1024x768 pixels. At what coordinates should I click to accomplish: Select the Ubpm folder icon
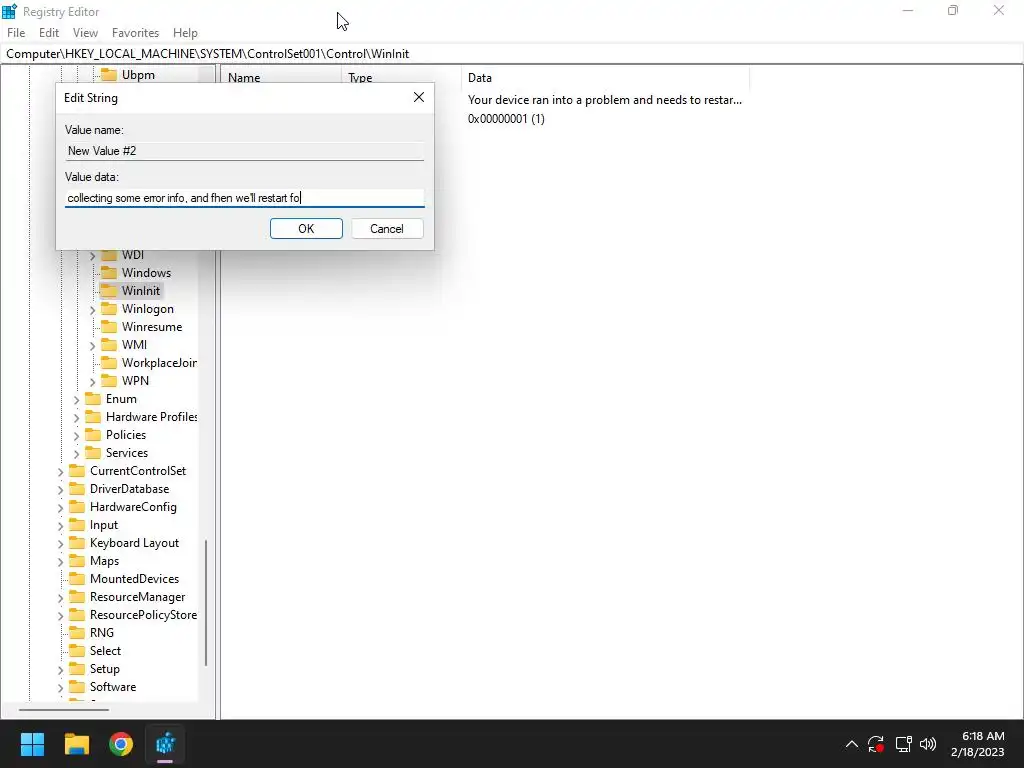tap(108, 74)
